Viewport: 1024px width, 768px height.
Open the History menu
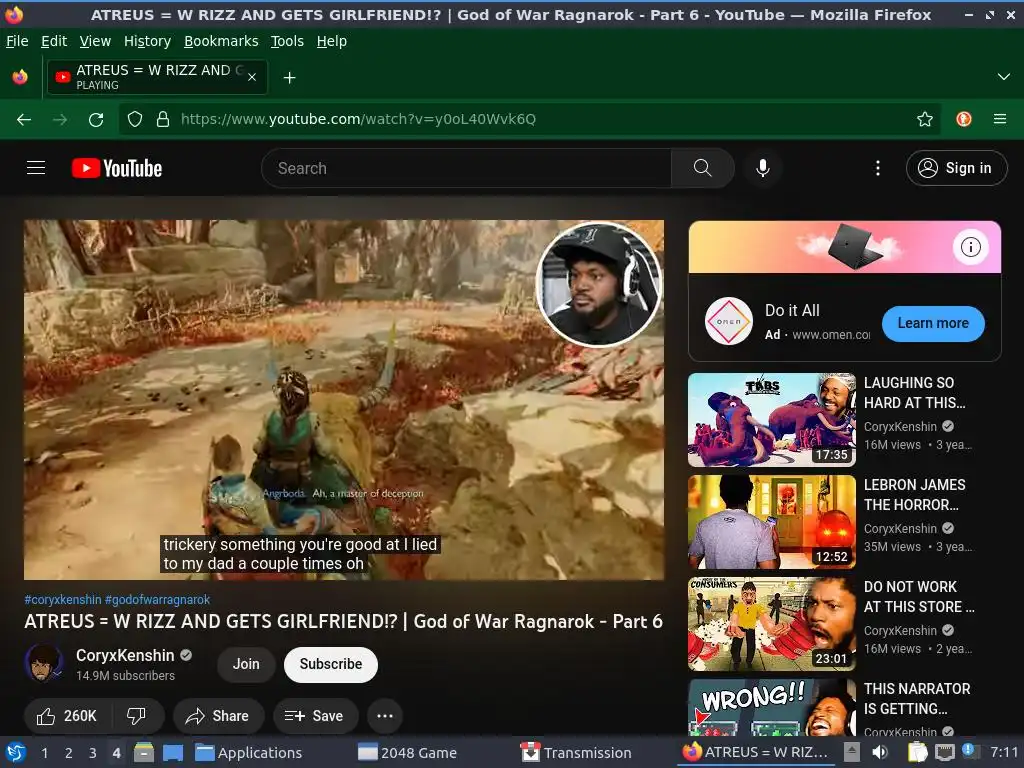pyautogui.click(x=148, y=41)
